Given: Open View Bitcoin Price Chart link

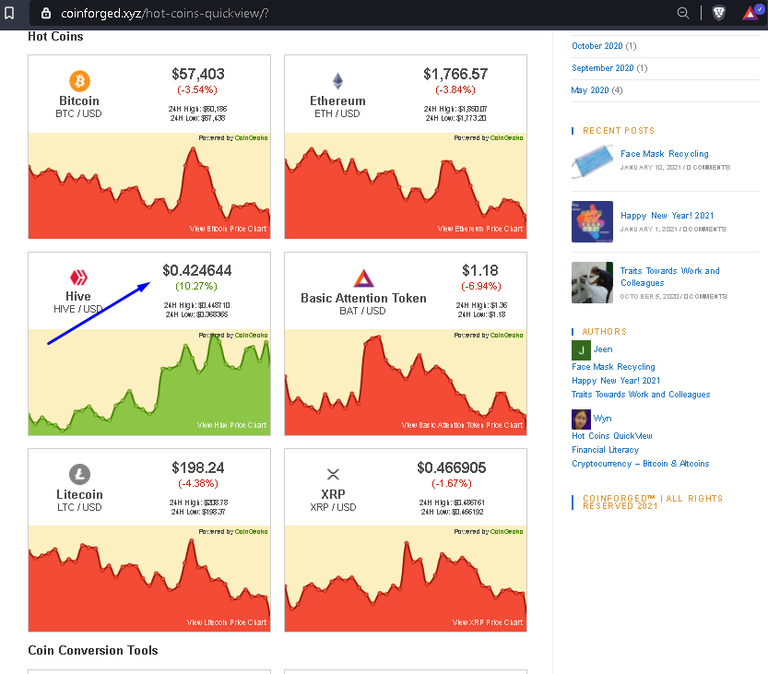Looking at the screenshot, I should (228, 229).
